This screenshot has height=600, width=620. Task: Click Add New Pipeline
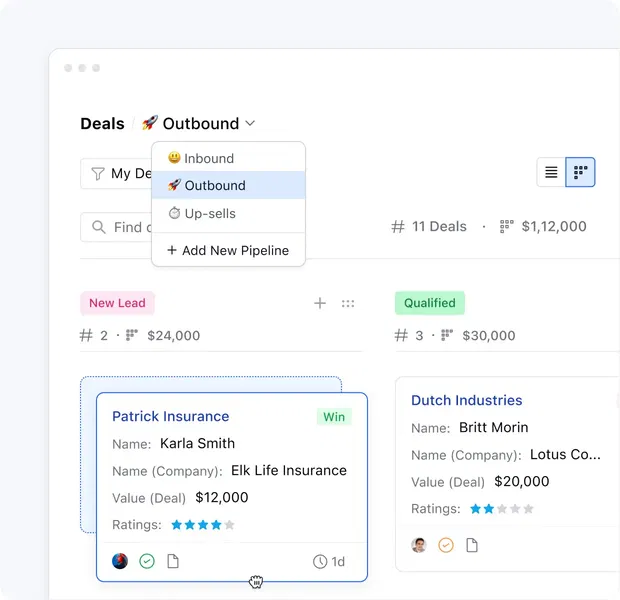point(228,250)
